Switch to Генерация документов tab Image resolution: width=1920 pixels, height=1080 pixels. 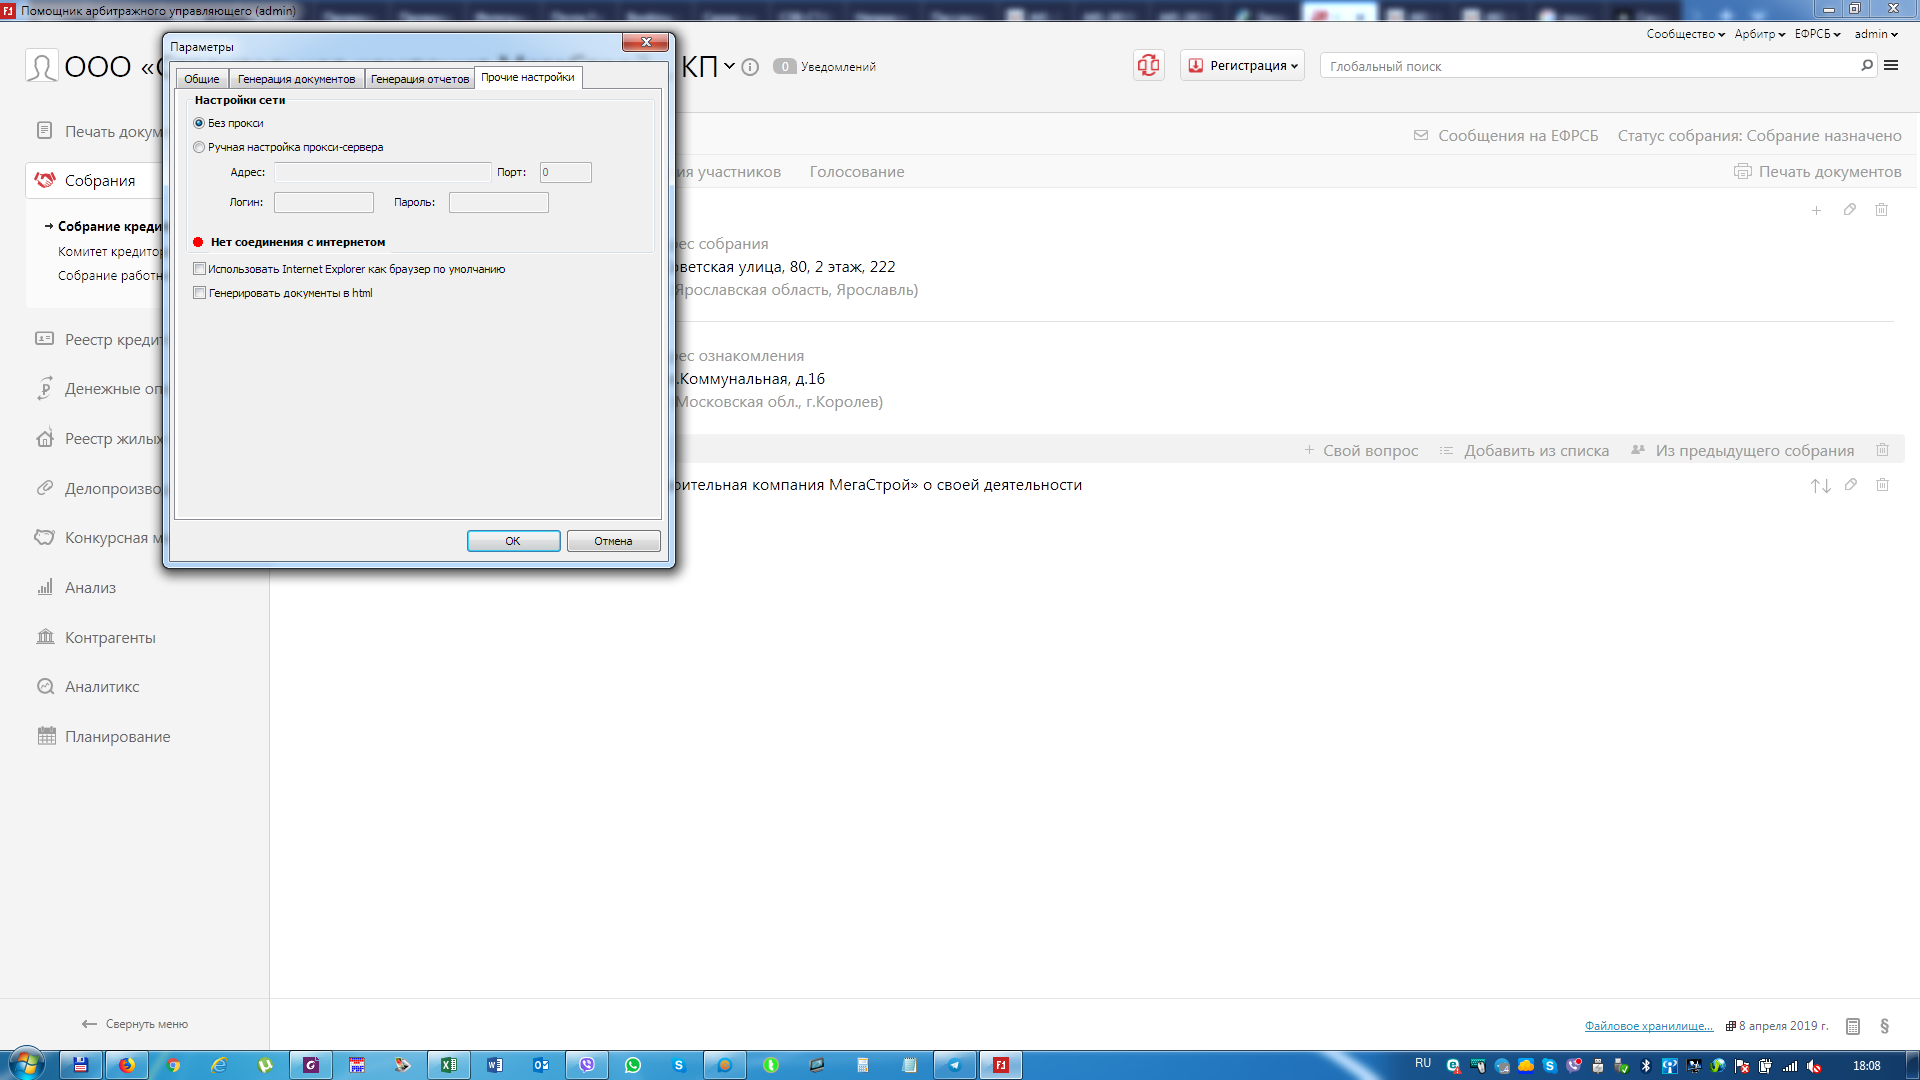[x=296, y=79]
